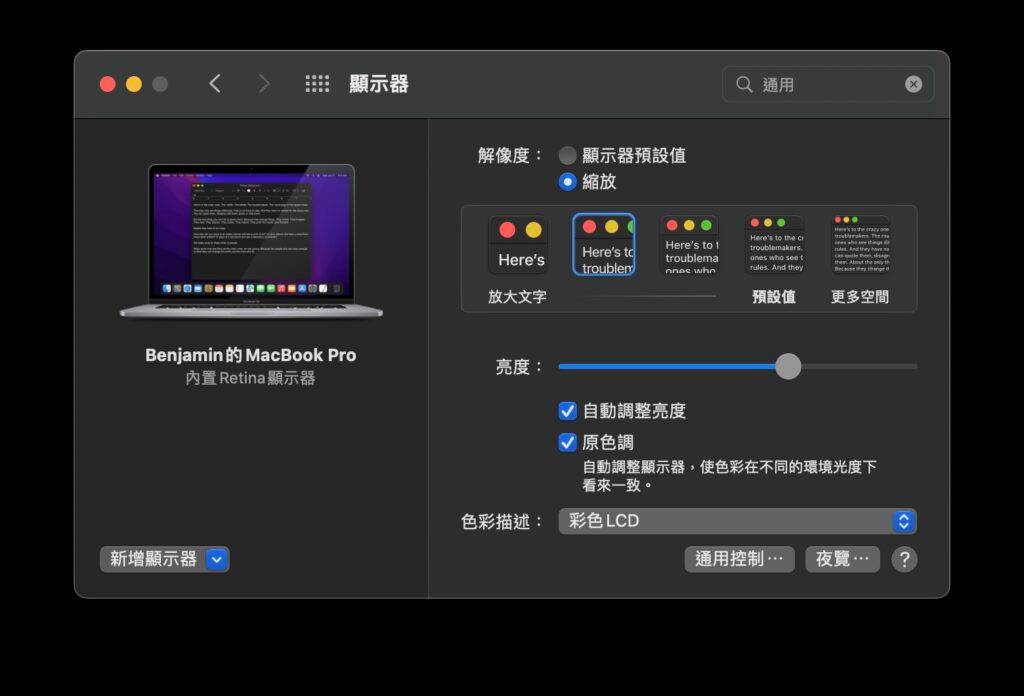Choose the 更多空間 resolution option
1024x696 pixels.
pos(860,243)
